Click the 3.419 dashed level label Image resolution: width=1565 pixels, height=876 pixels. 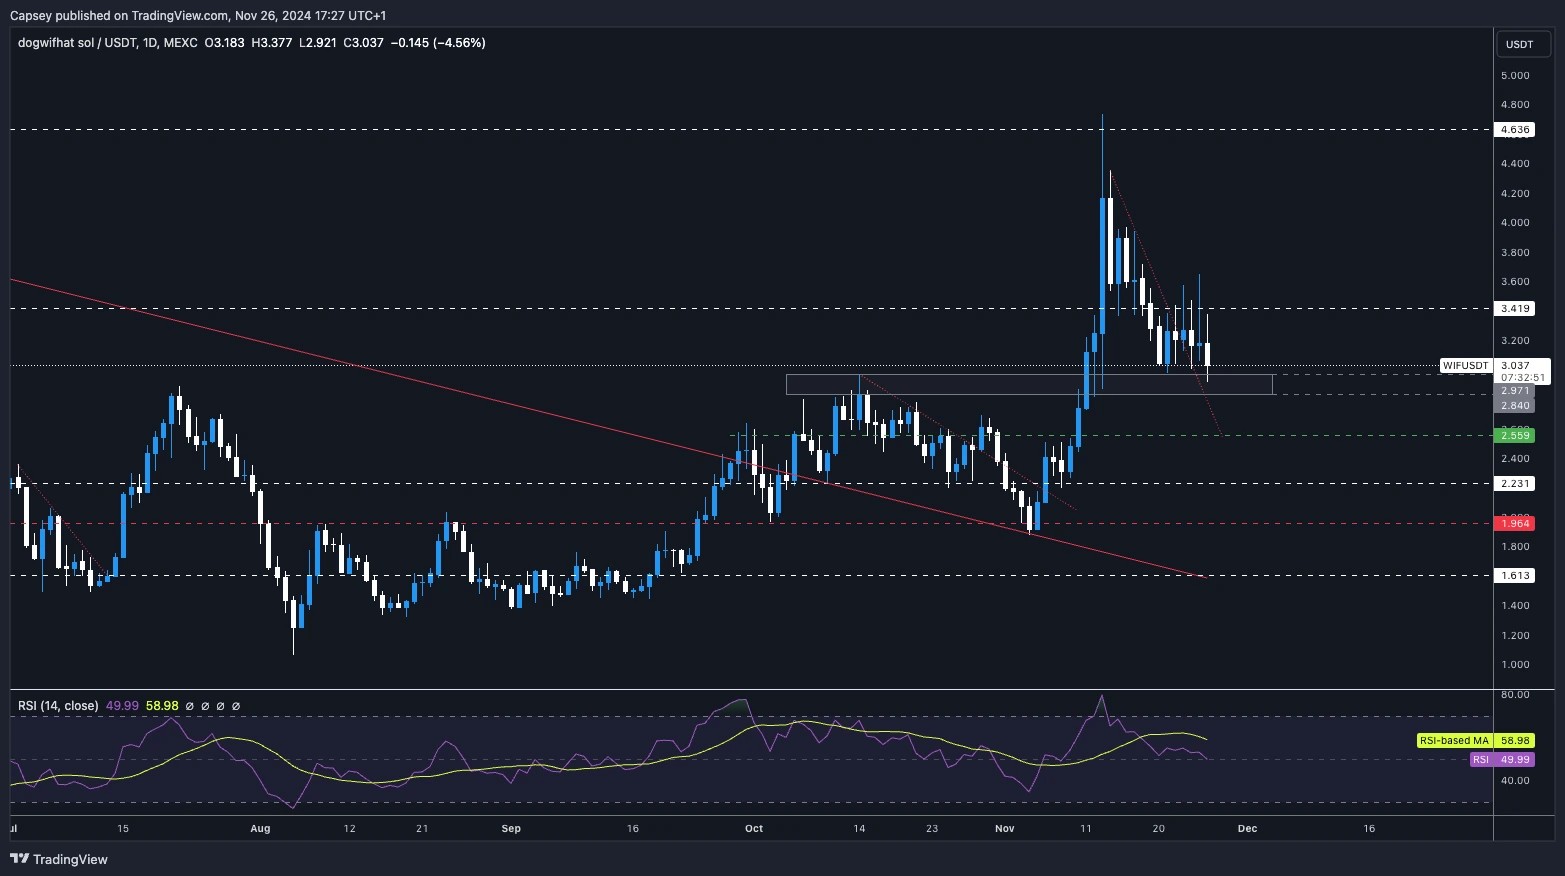[1513, 309]
